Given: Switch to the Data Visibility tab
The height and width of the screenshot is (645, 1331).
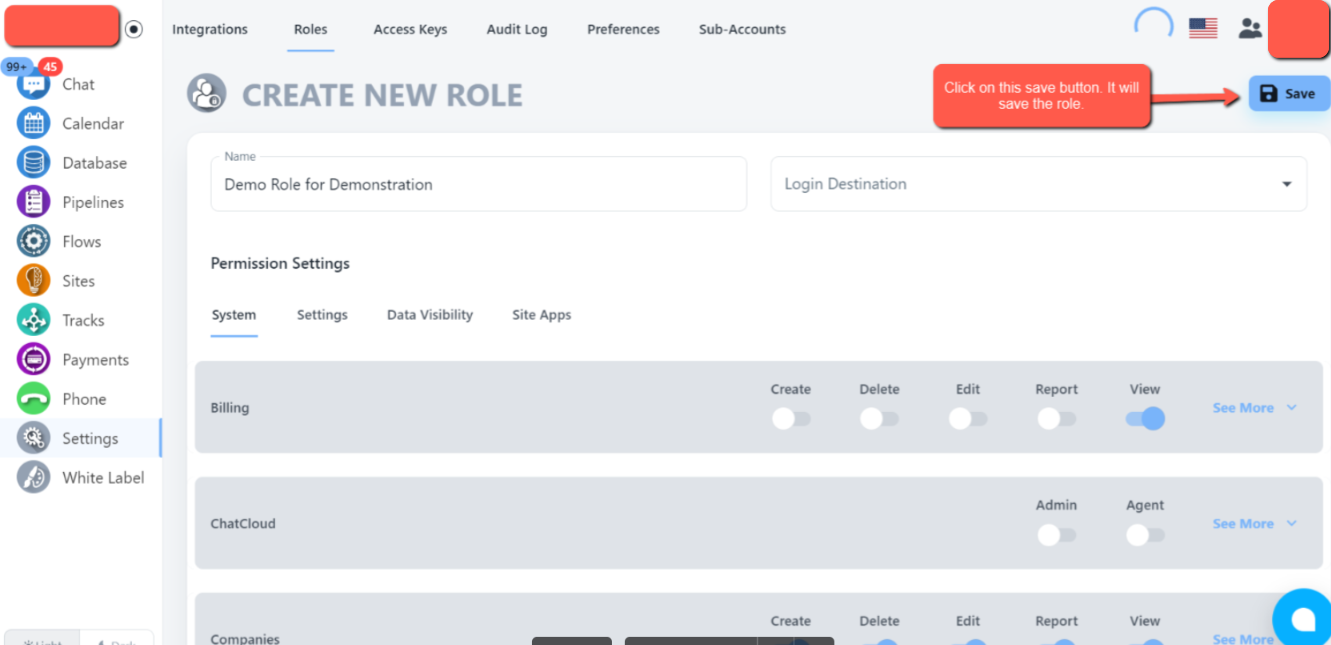Looking at the screenshot, I should click(x=430, y=315).
